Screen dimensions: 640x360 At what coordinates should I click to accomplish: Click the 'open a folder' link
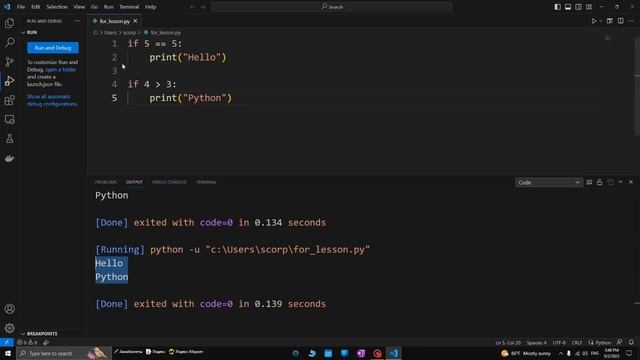coord(60,70)
